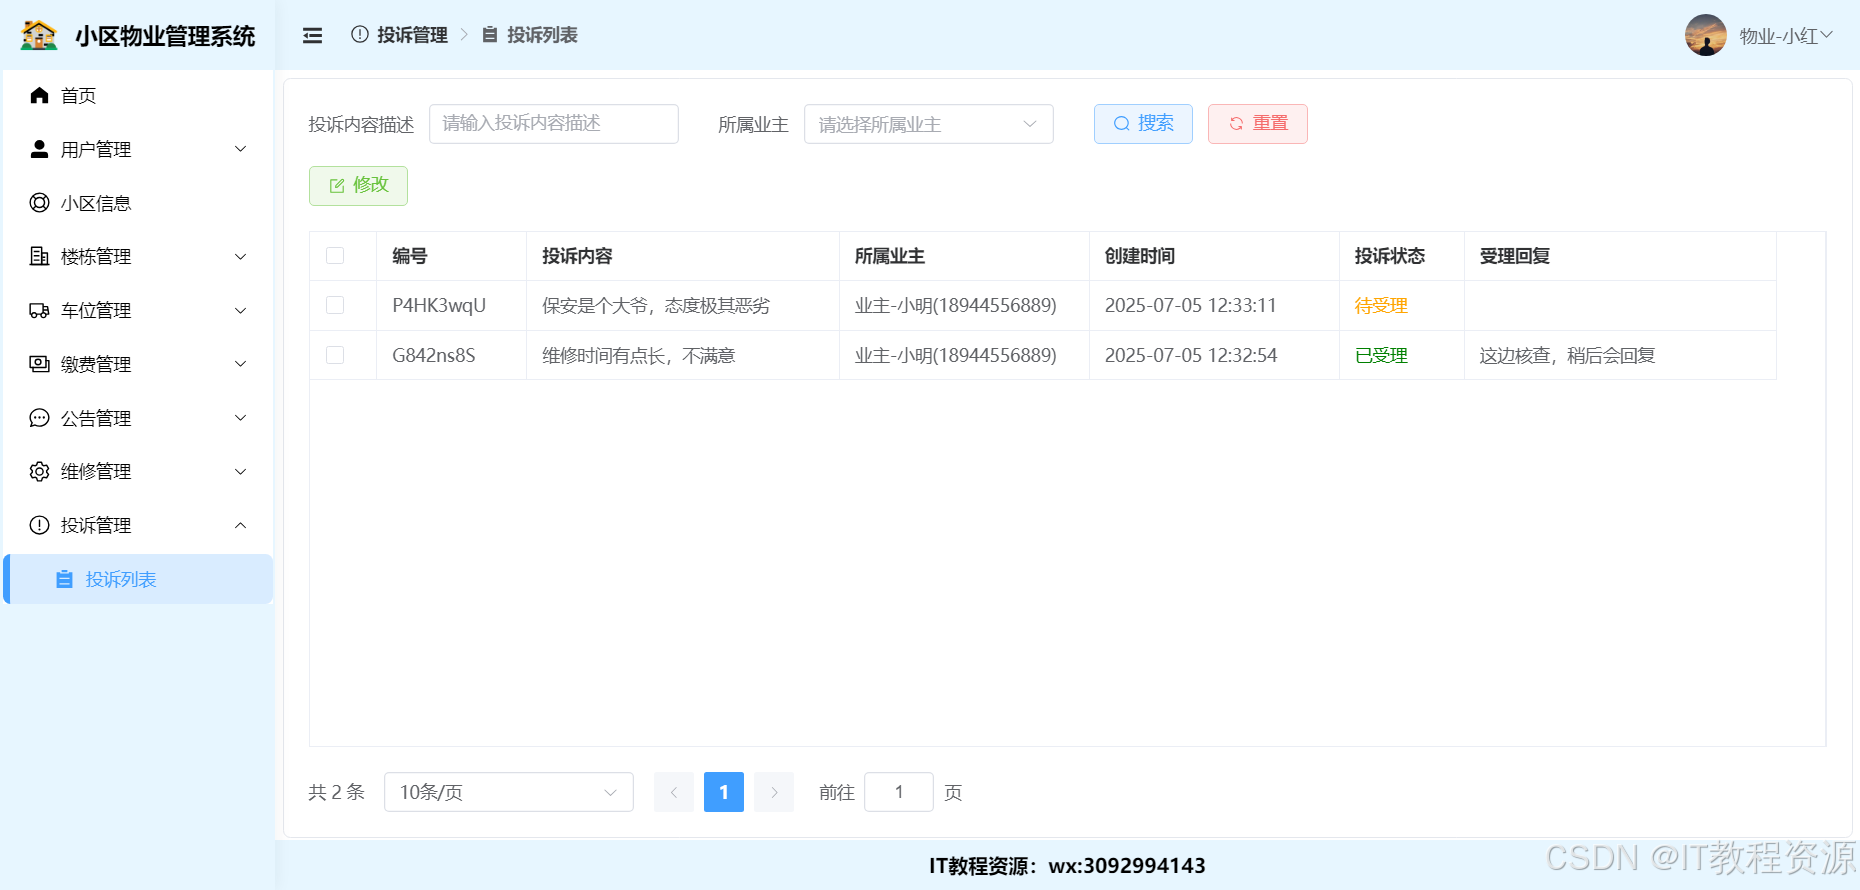Click the breadcrumb 投诉管理 circle icon
Viewport: 1860px width, 890px height.
(360, 35)
